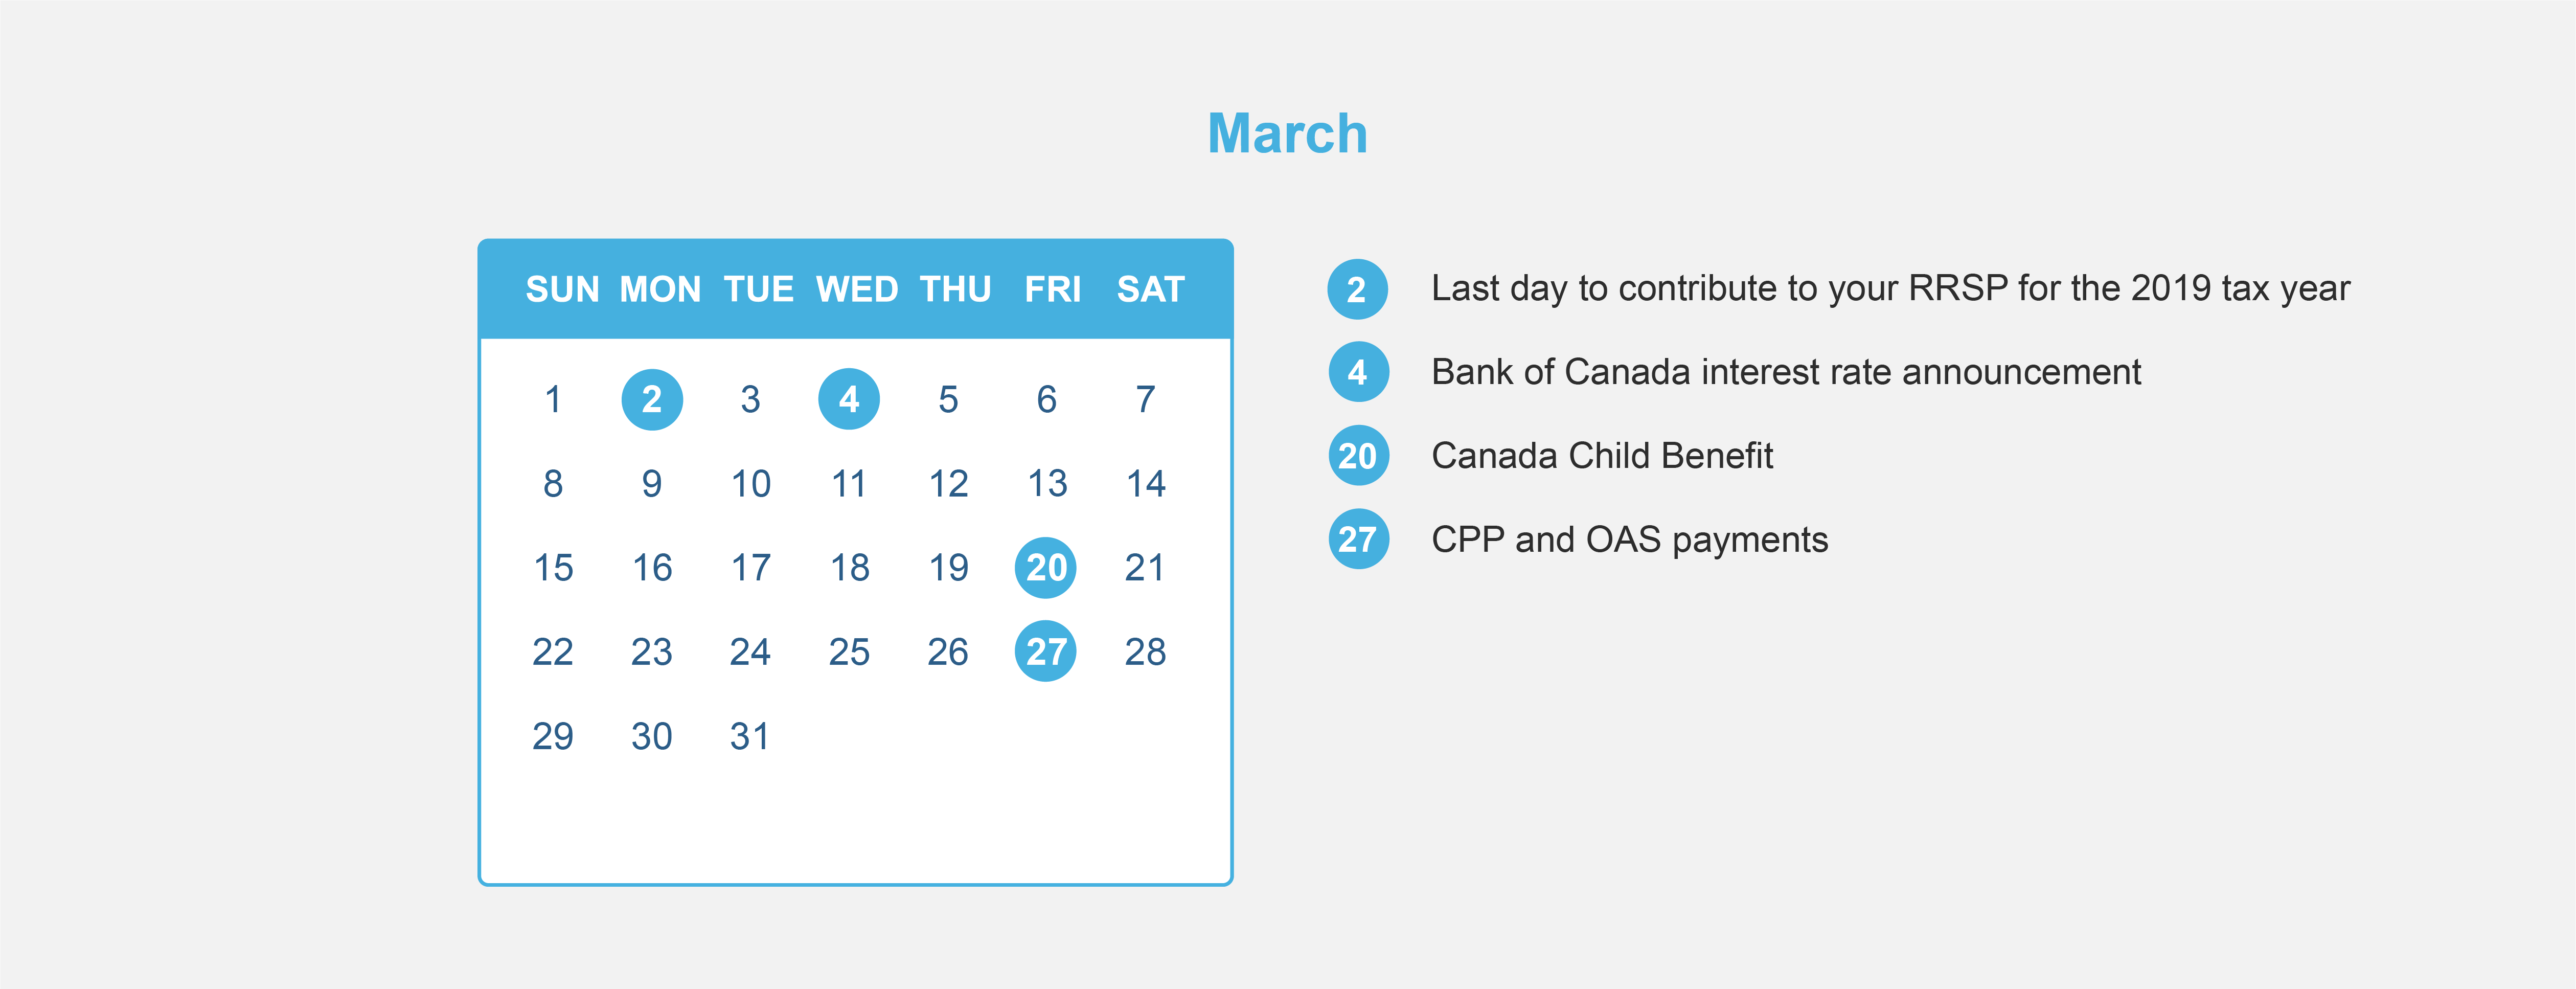2576x989 pixels.
Task: Click the highlighted 2 on the calendar
Action: click(x=652, y=400)
